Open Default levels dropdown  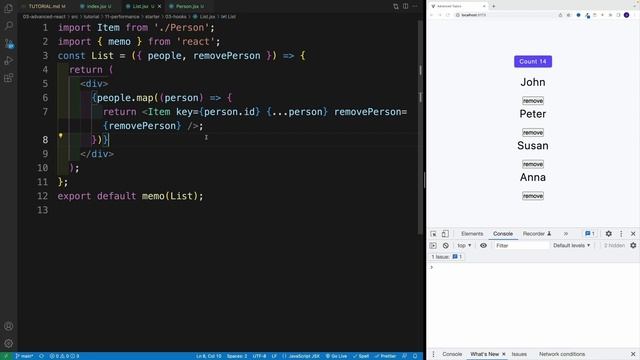571,246
